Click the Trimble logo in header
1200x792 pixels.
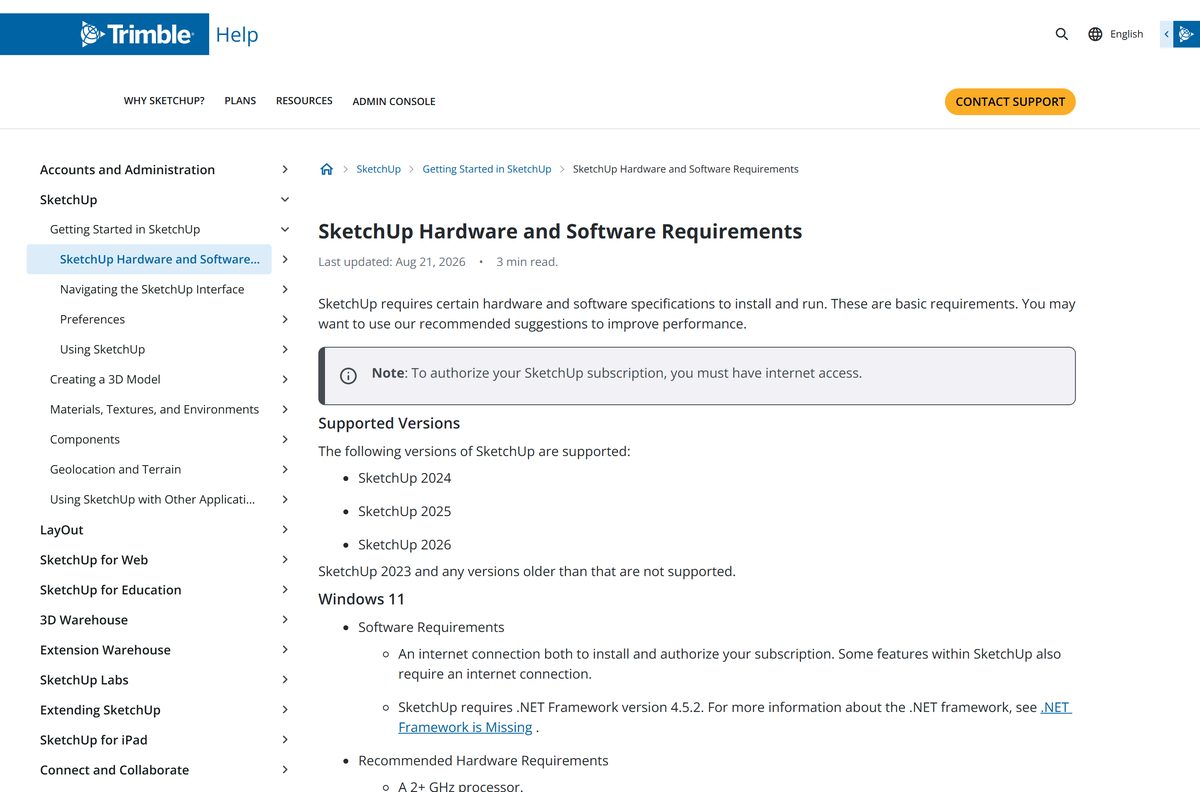tap(136, 34)
